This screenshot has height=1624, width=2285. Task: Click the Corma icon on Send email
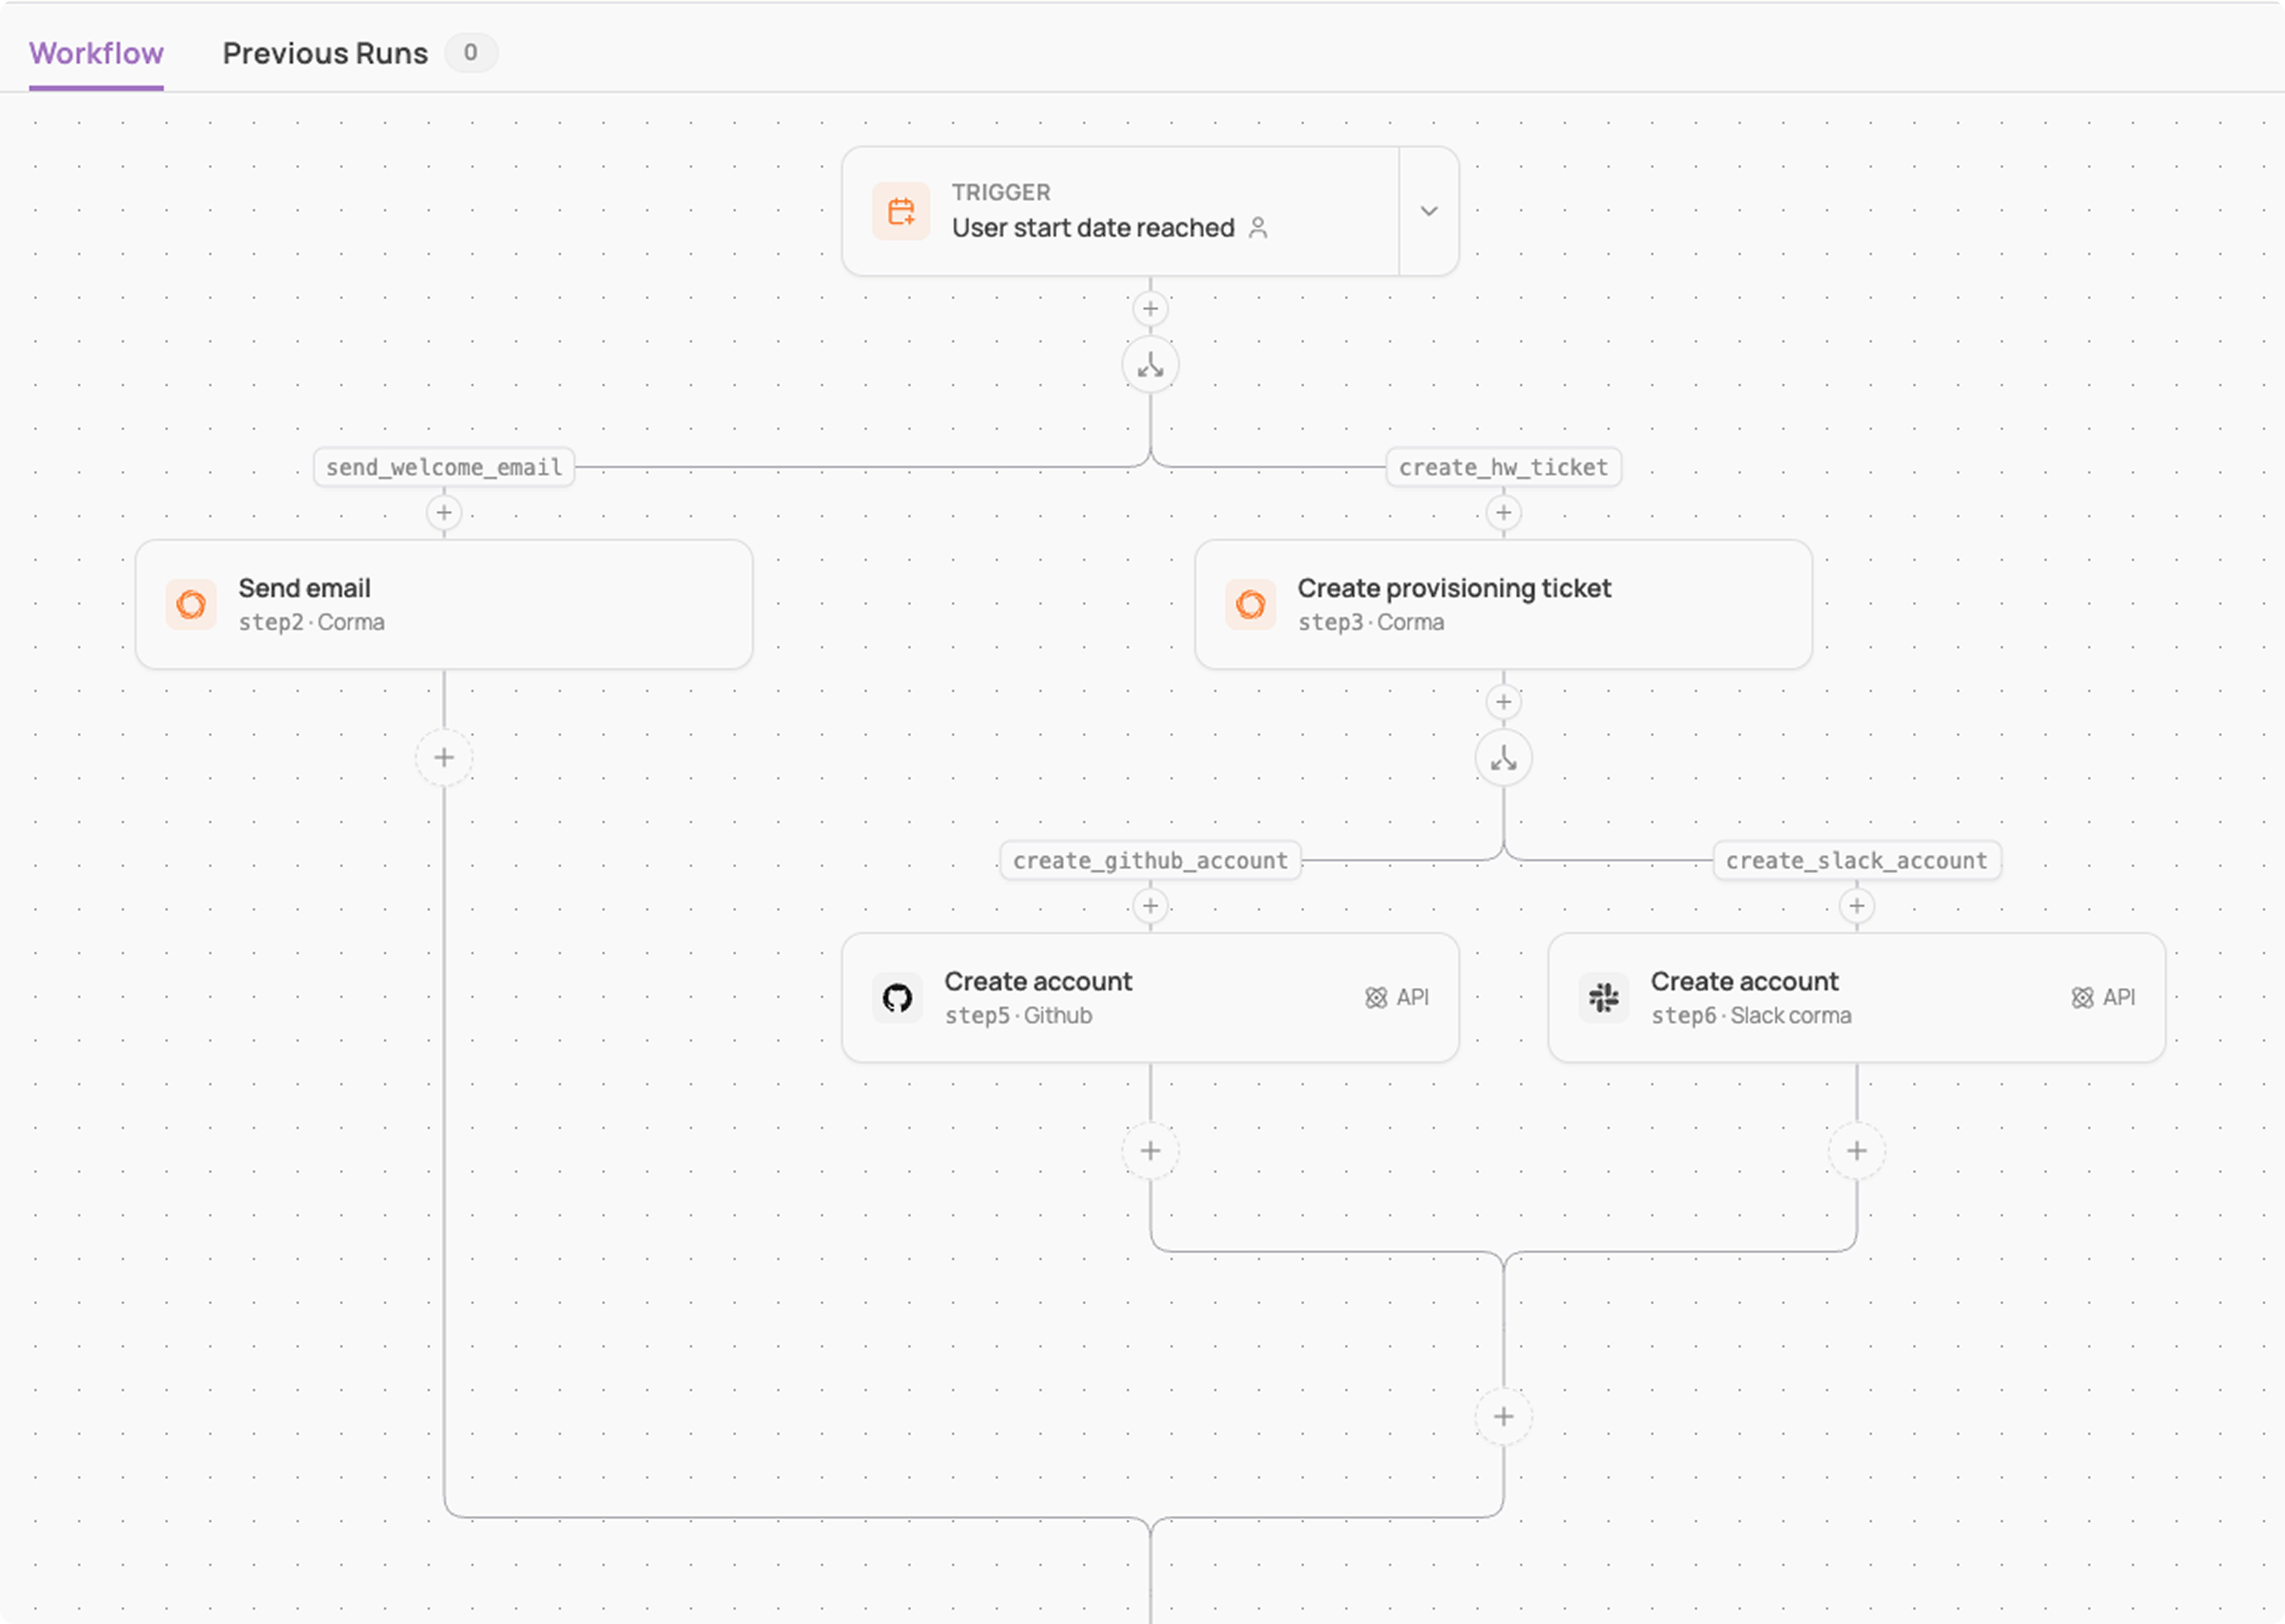(x=191, y=604)
